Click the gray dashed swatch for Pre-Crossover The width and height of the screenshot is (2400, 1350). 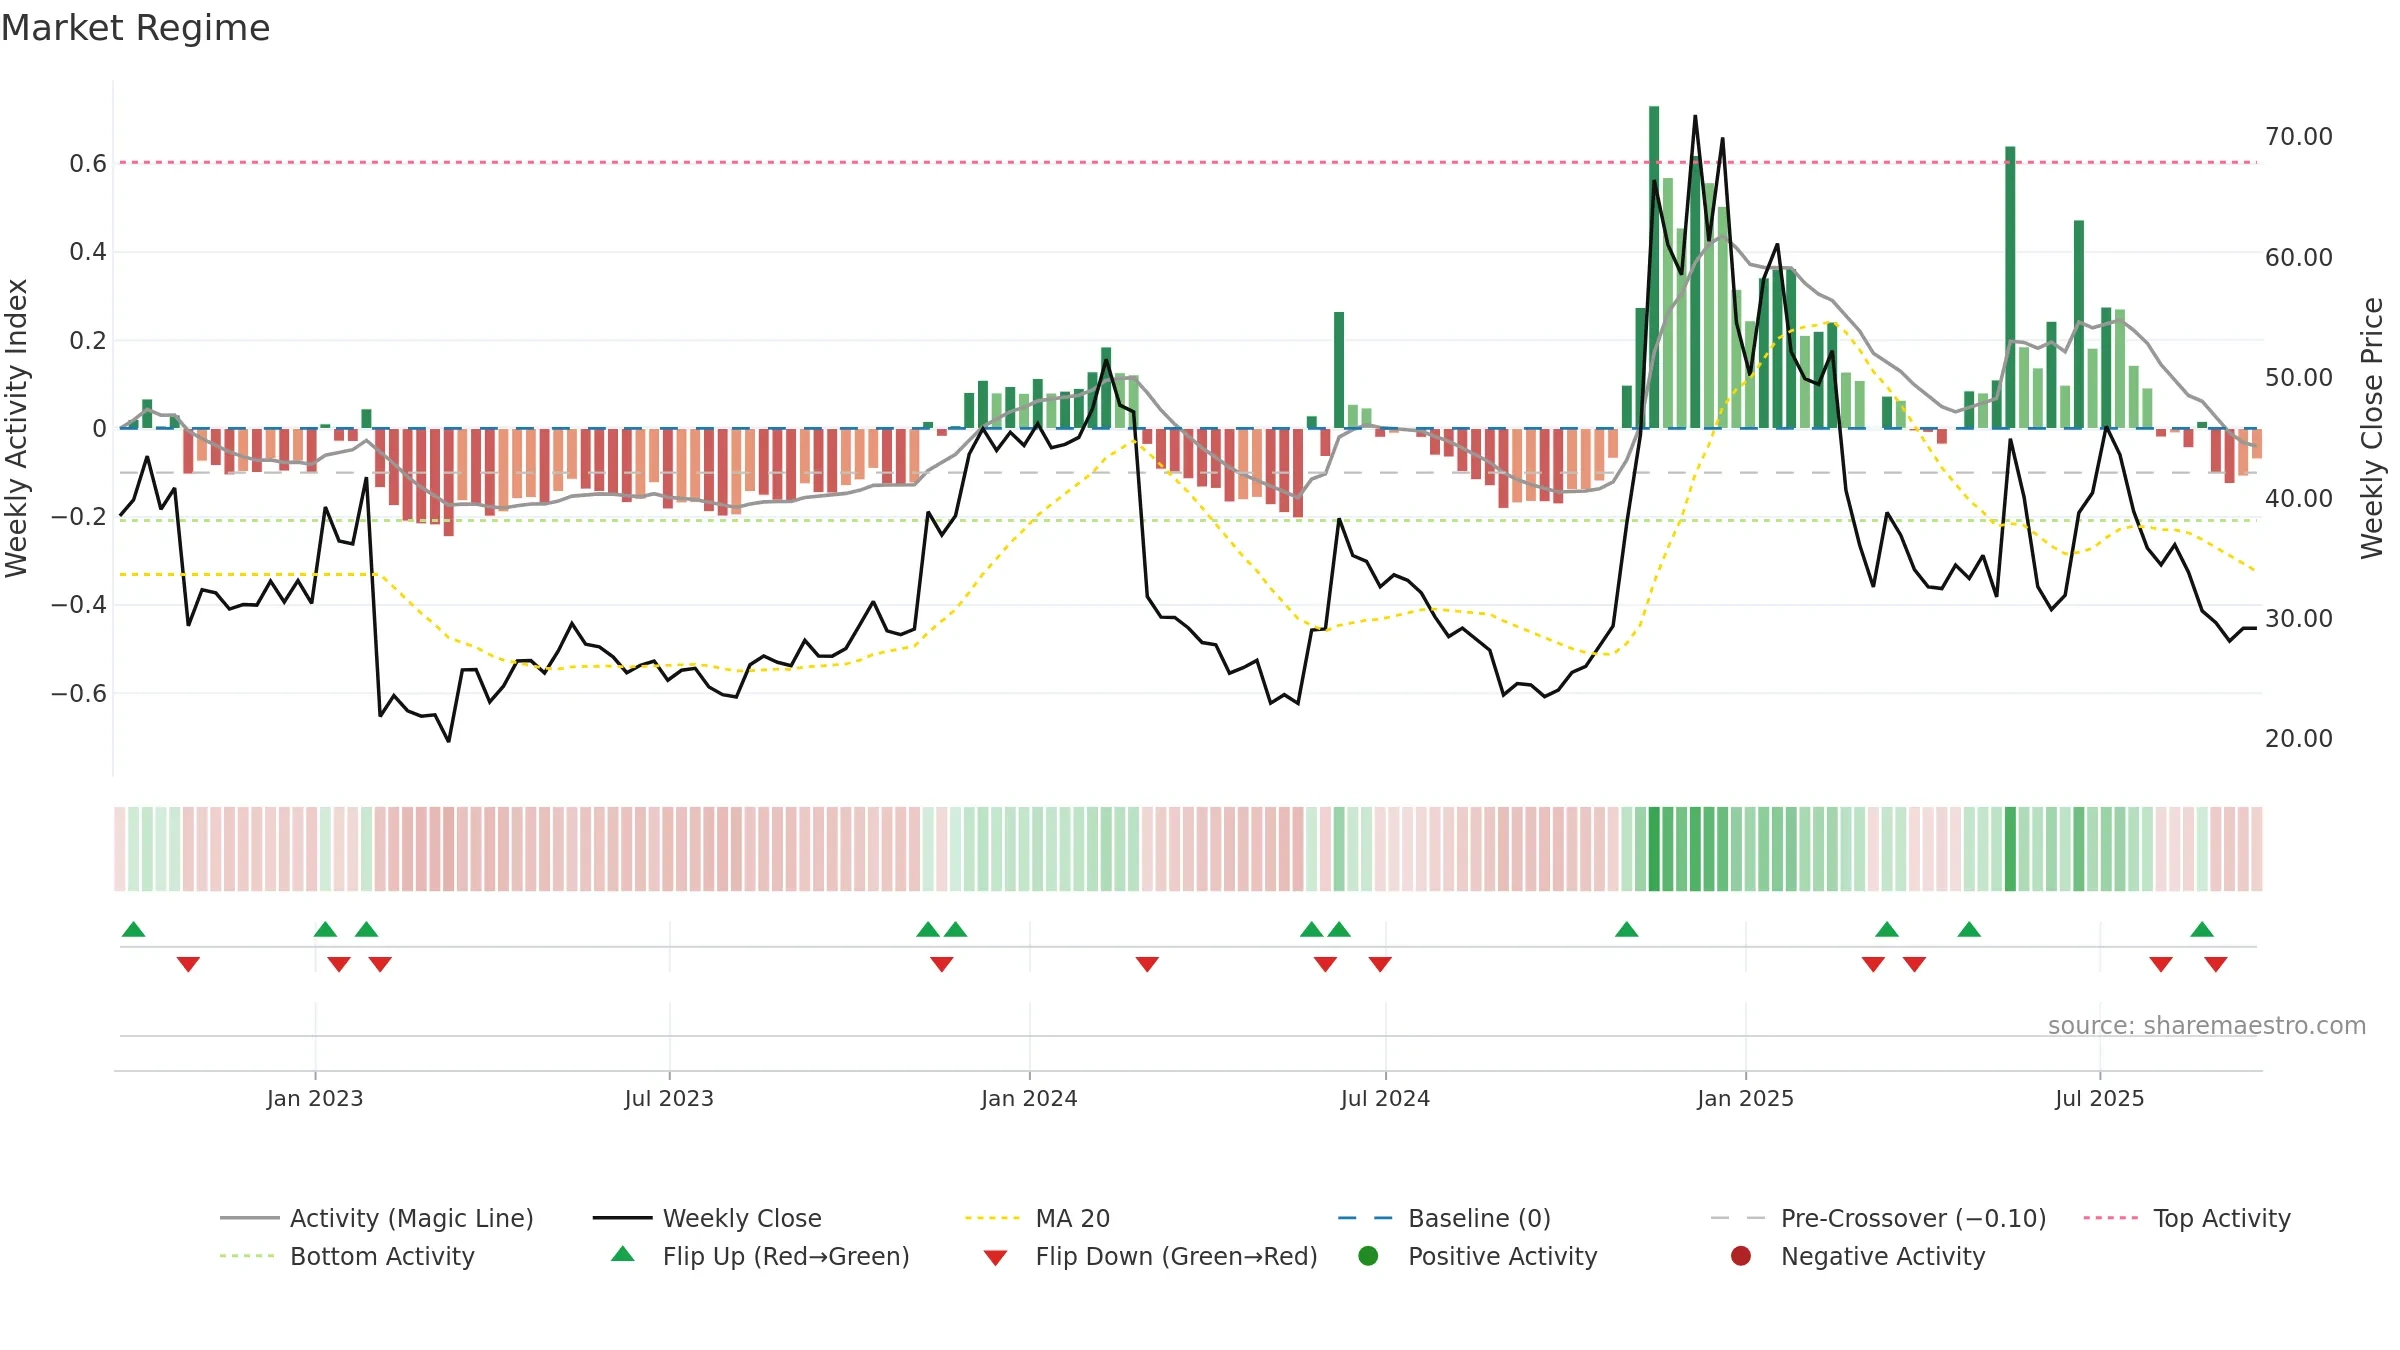tap(1740, 1218)
